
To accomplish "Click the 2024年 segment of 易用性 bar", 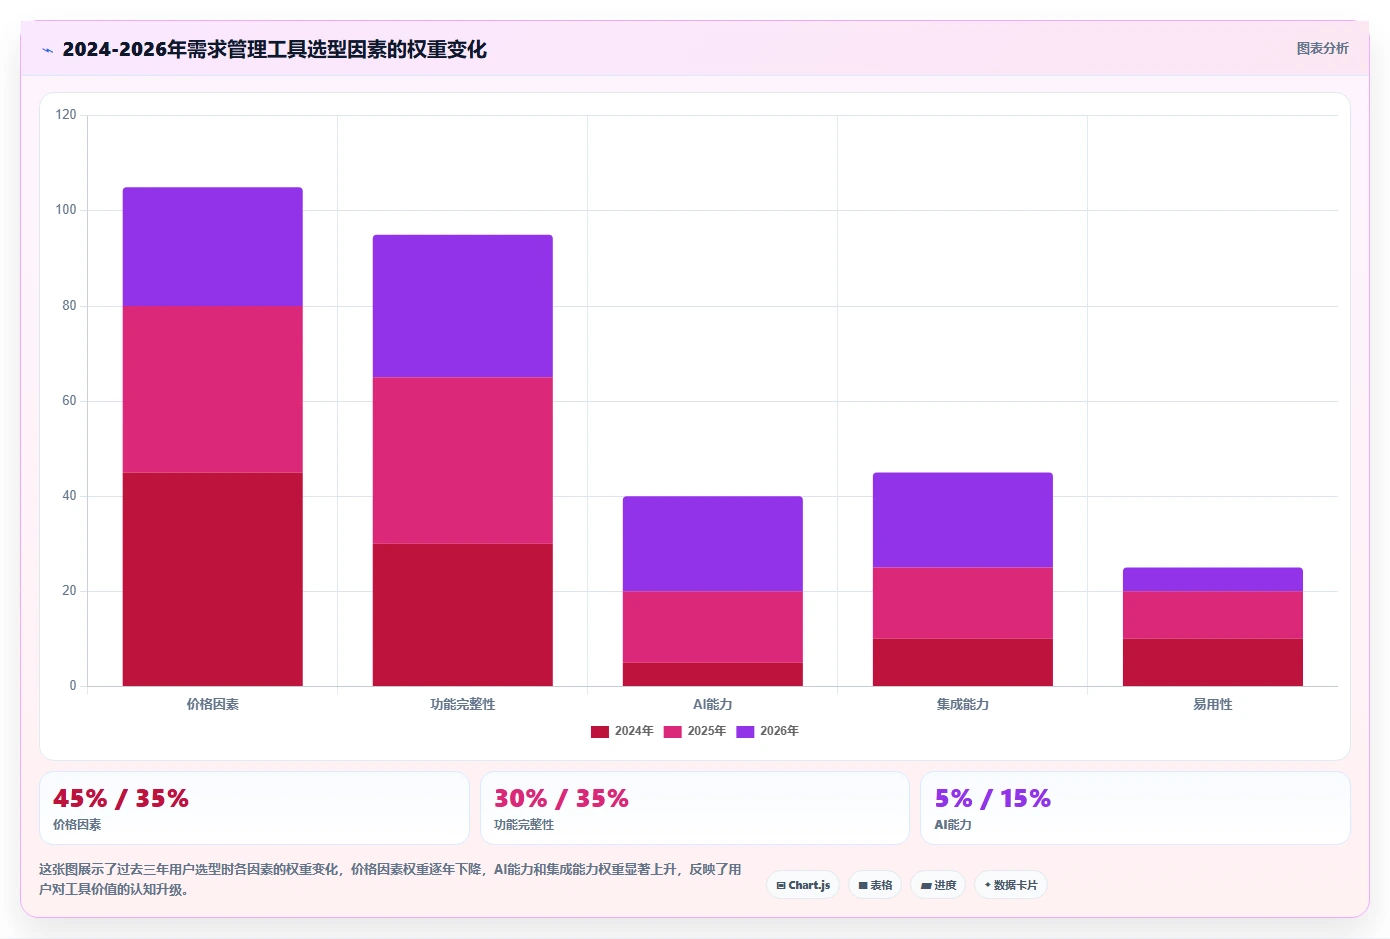I will (1213, 662).
